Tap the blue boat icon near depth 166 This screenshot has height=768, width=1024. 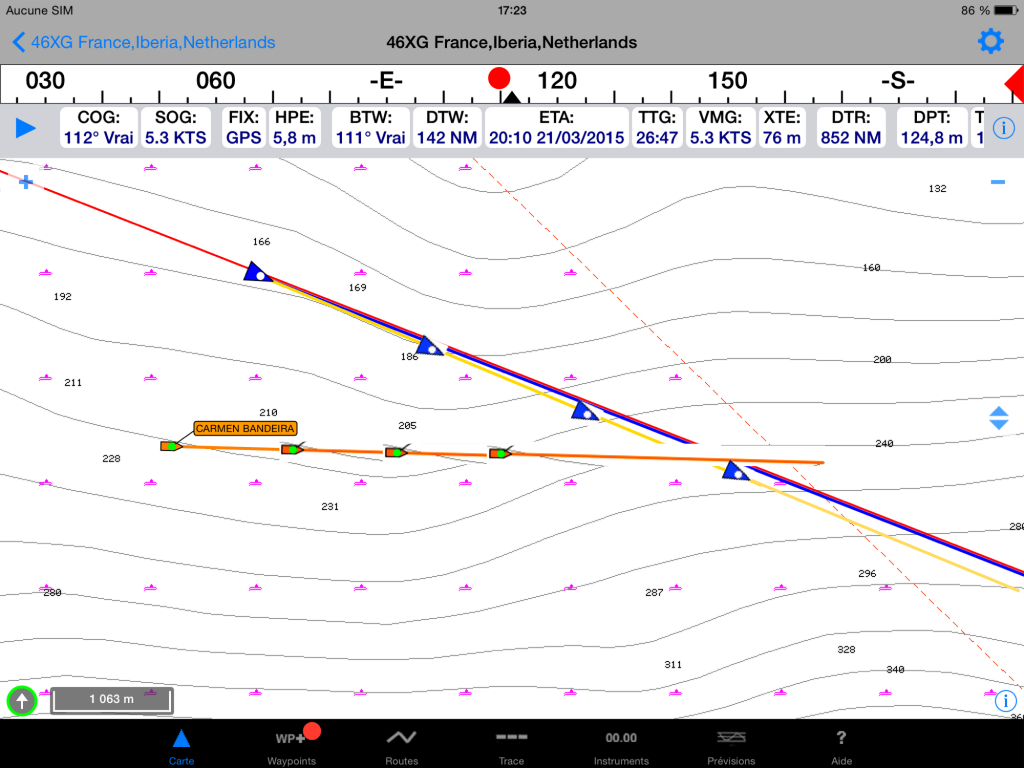[x=257, y=272]
